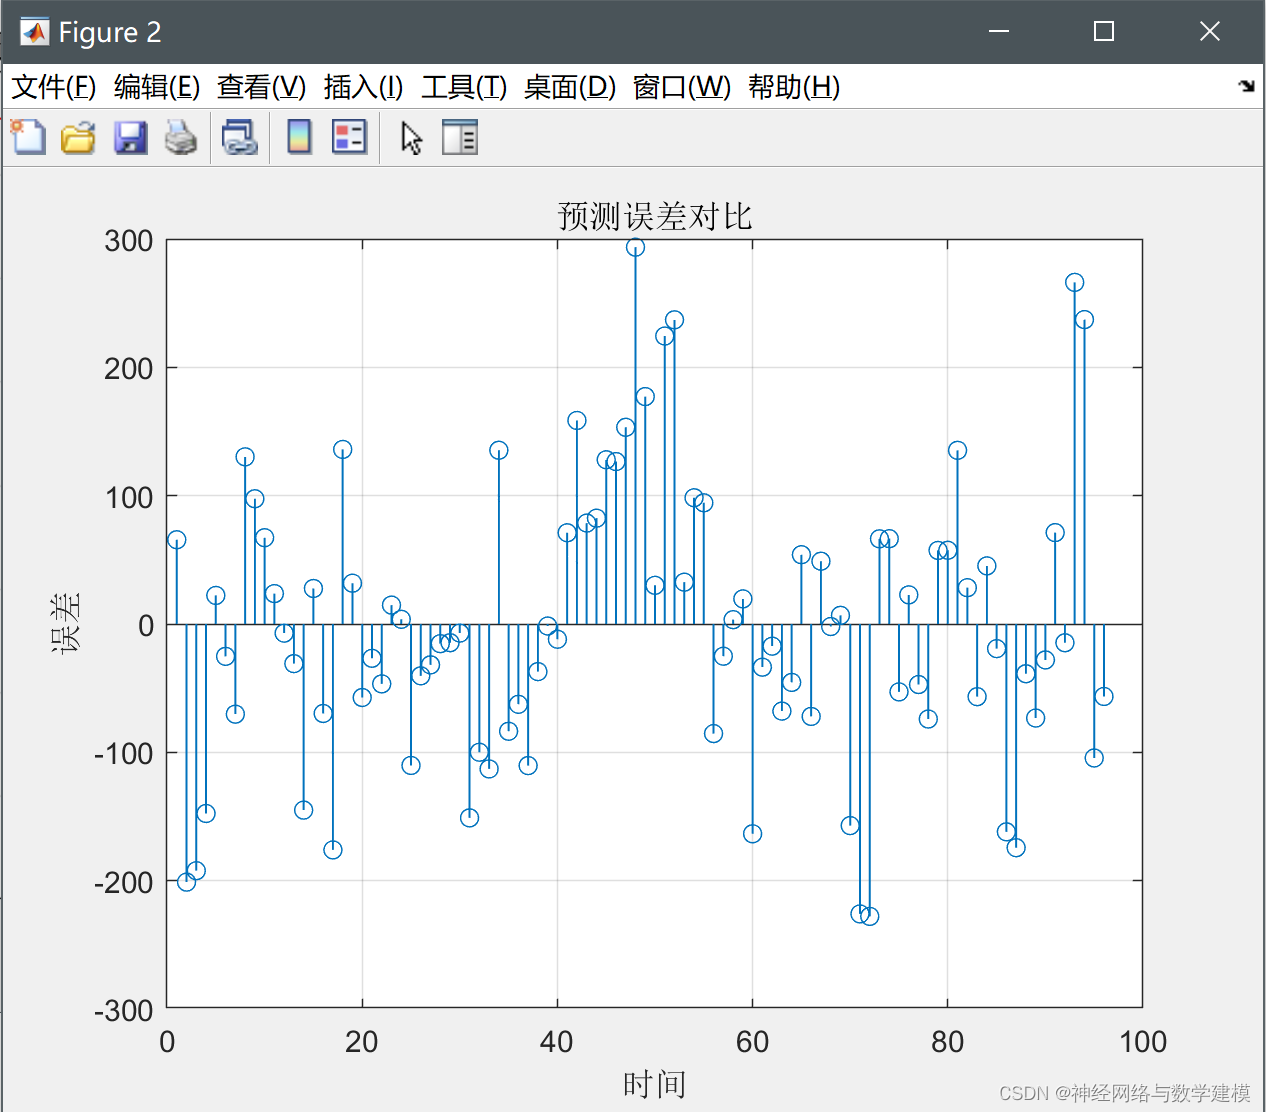The width and height of the screenshot is (1266, 1112).
Task: Select the Edit Plot arrow tool
Action: coord(411,137)
